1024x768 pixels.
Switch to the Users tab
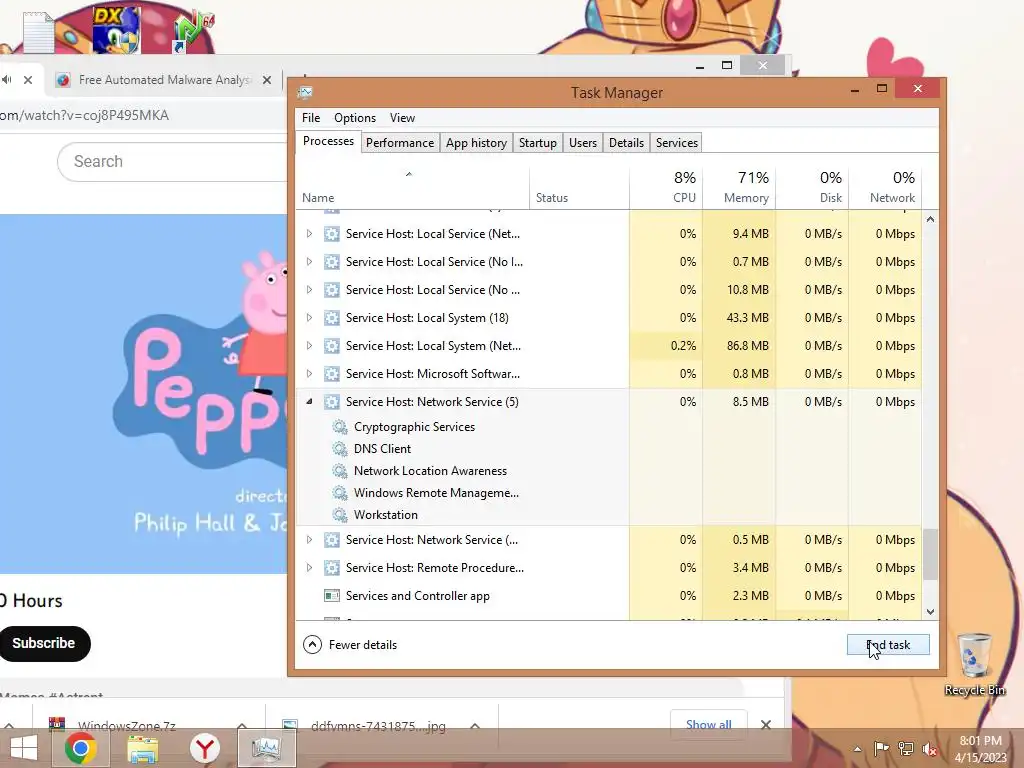pos(583,143)
